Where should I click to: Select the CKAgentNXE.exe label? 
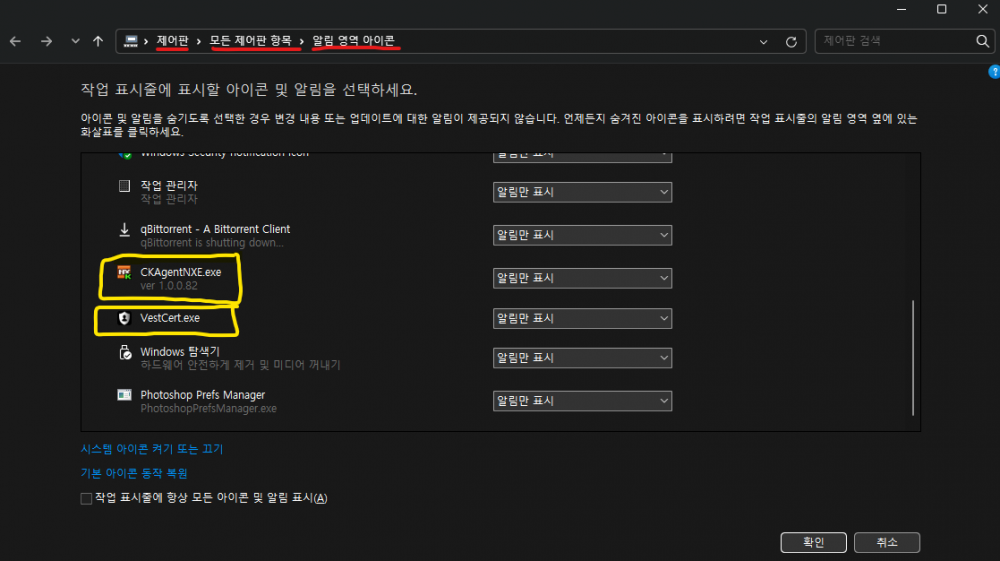[180, 272]
